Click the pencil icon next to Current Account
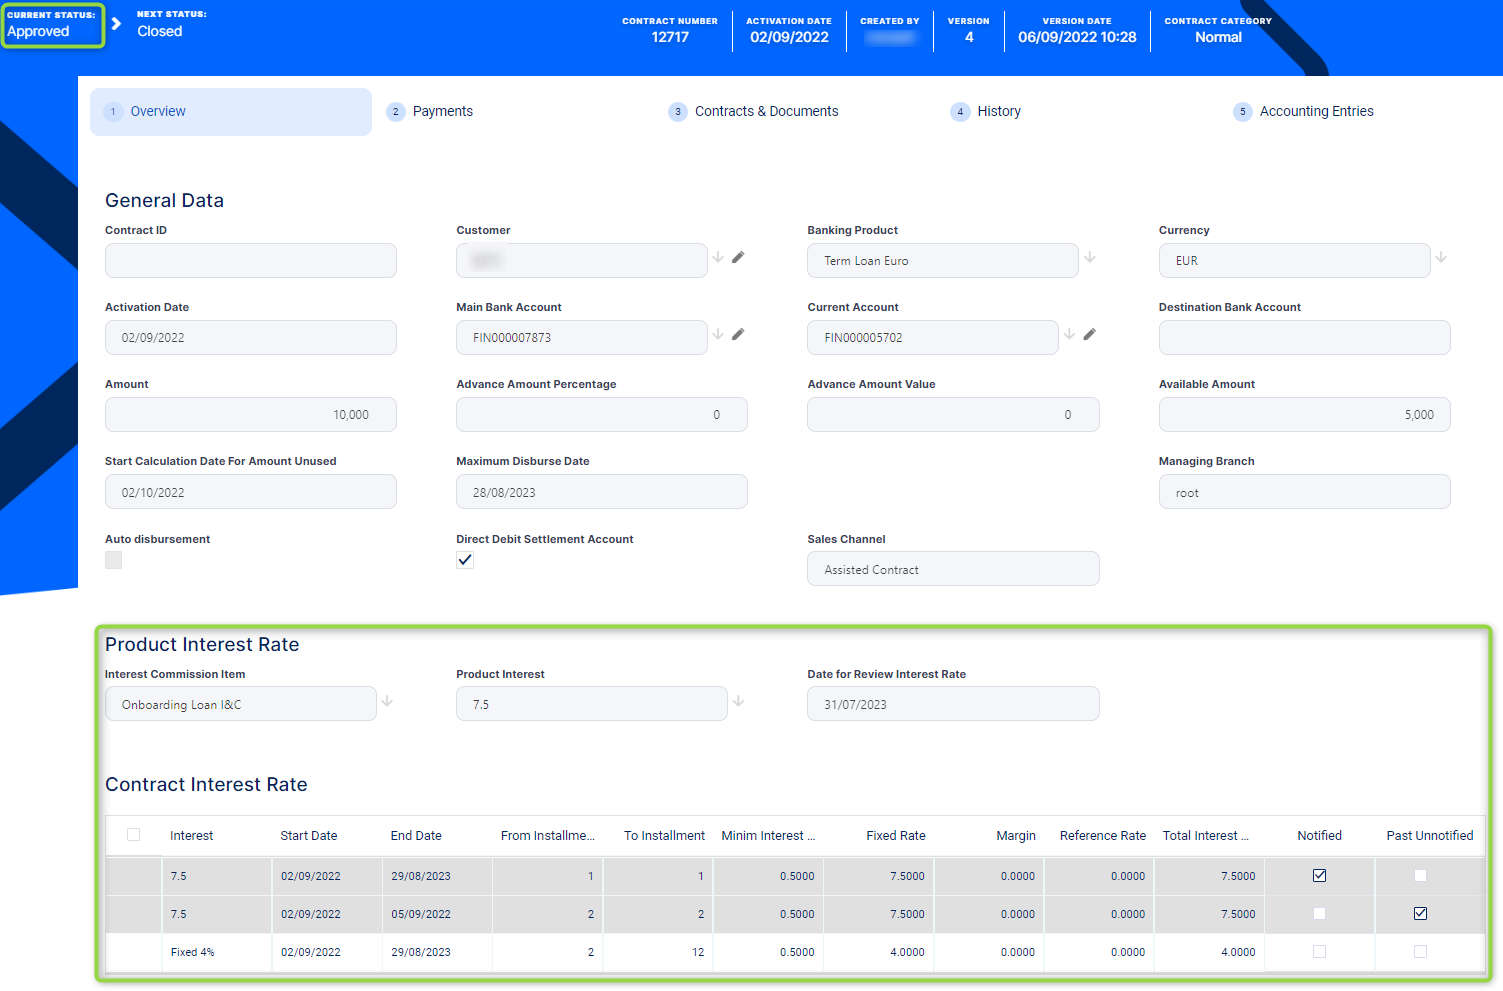This screenshot has width=1503, height=991. (1089, 335)
